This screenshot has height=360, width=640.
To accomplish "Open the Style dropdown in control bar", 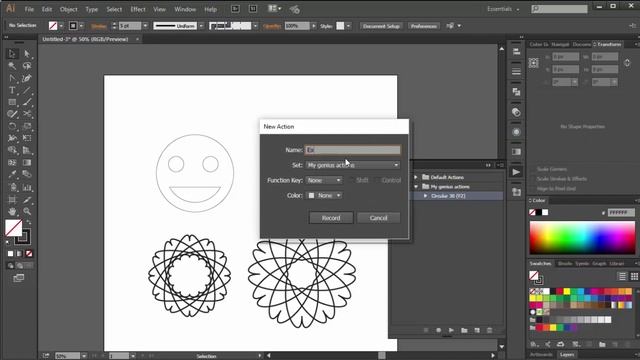I will (x=348, y=26).
